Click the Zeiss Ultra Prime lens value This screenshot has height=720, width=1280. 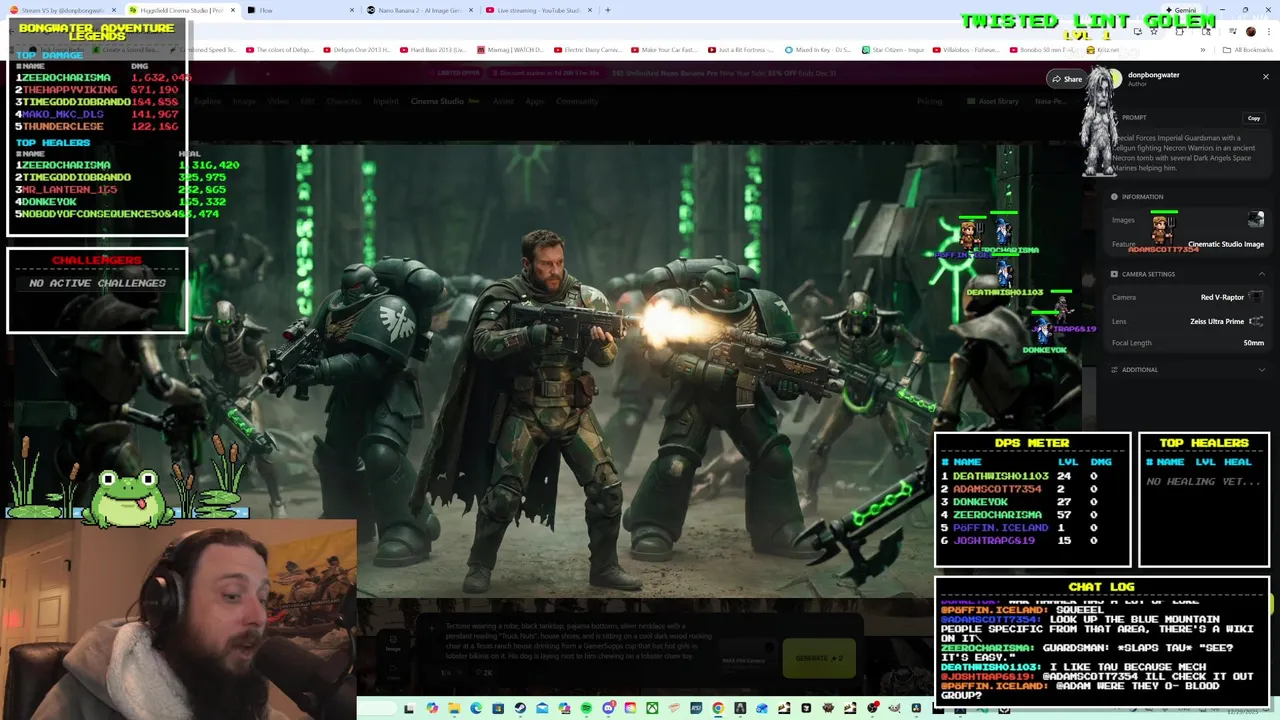[x=1217, y=321]
